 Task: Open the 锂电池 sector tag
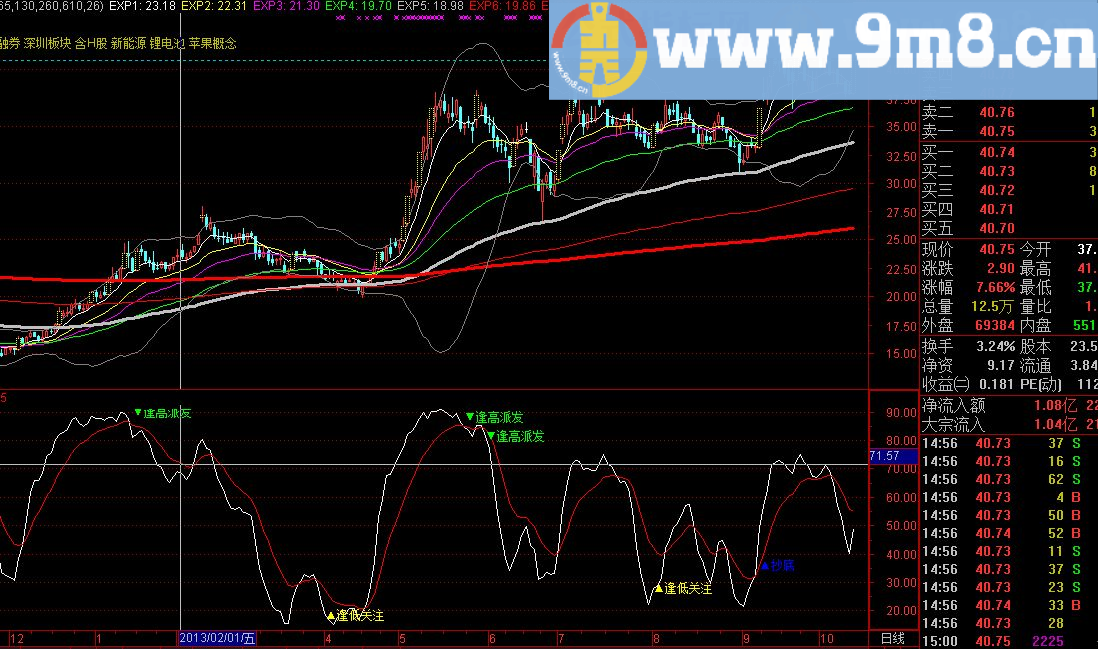(x=167, y=43)
